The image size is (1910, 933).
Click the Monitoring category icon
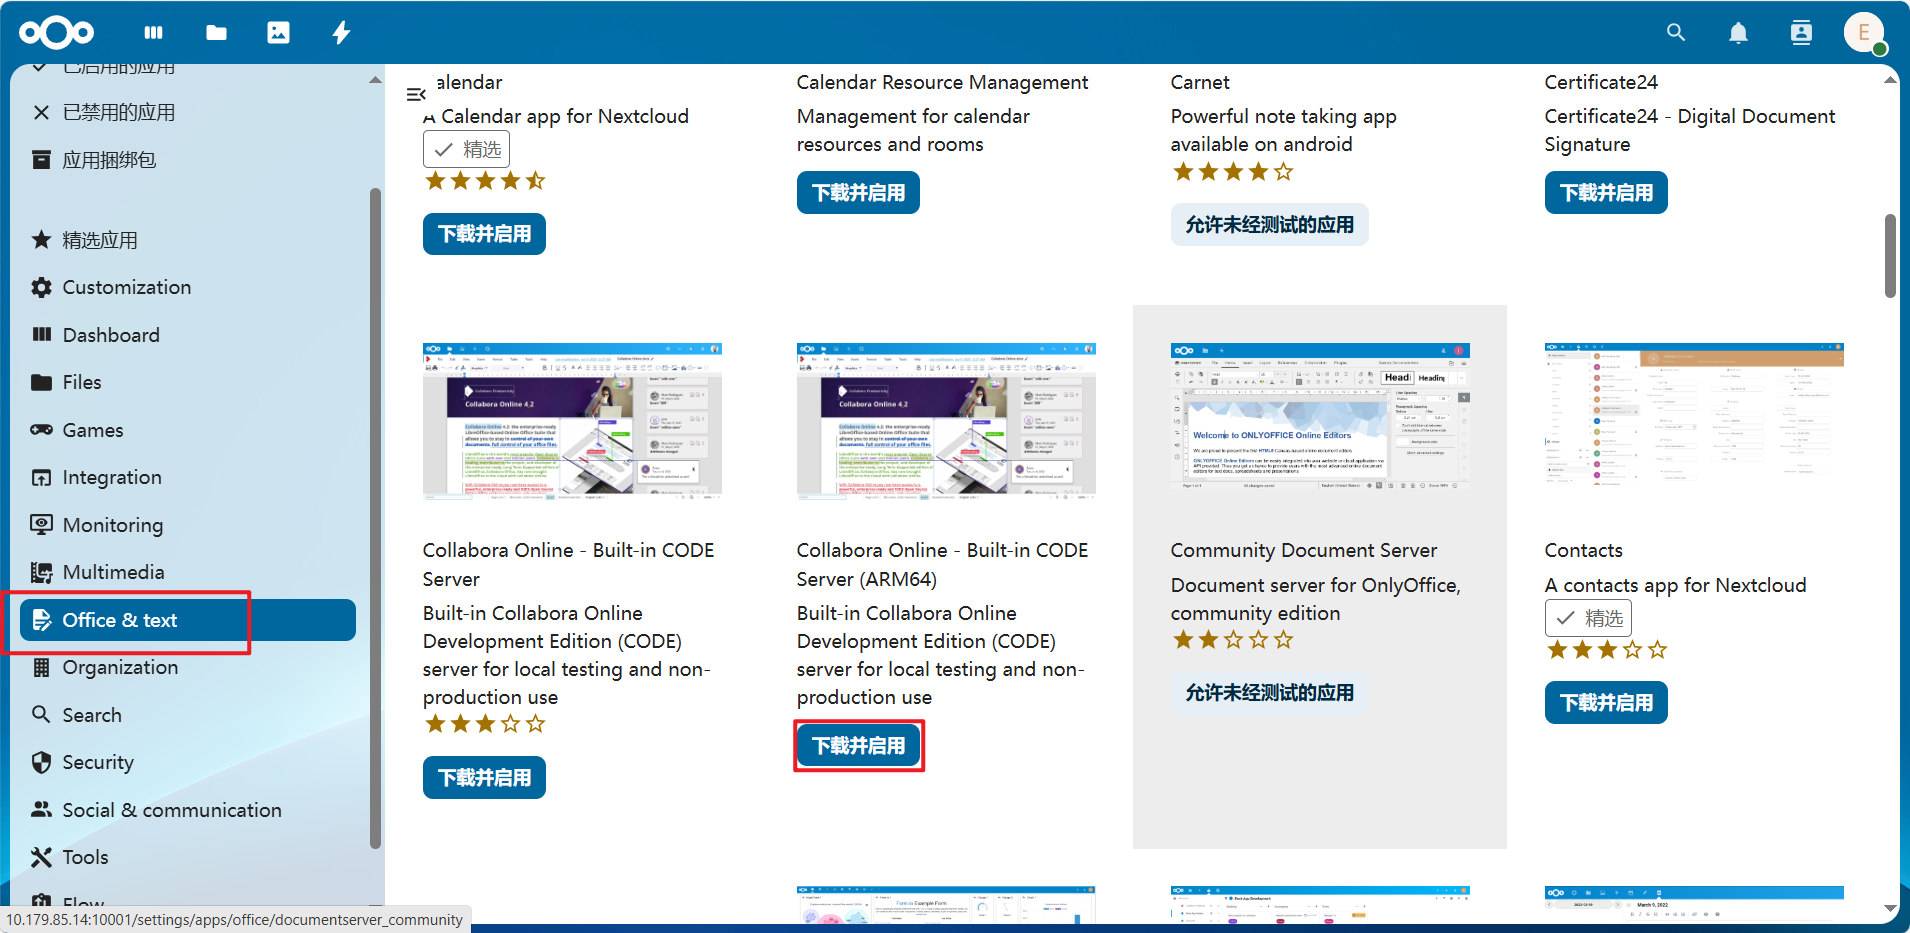click(41, 525)
